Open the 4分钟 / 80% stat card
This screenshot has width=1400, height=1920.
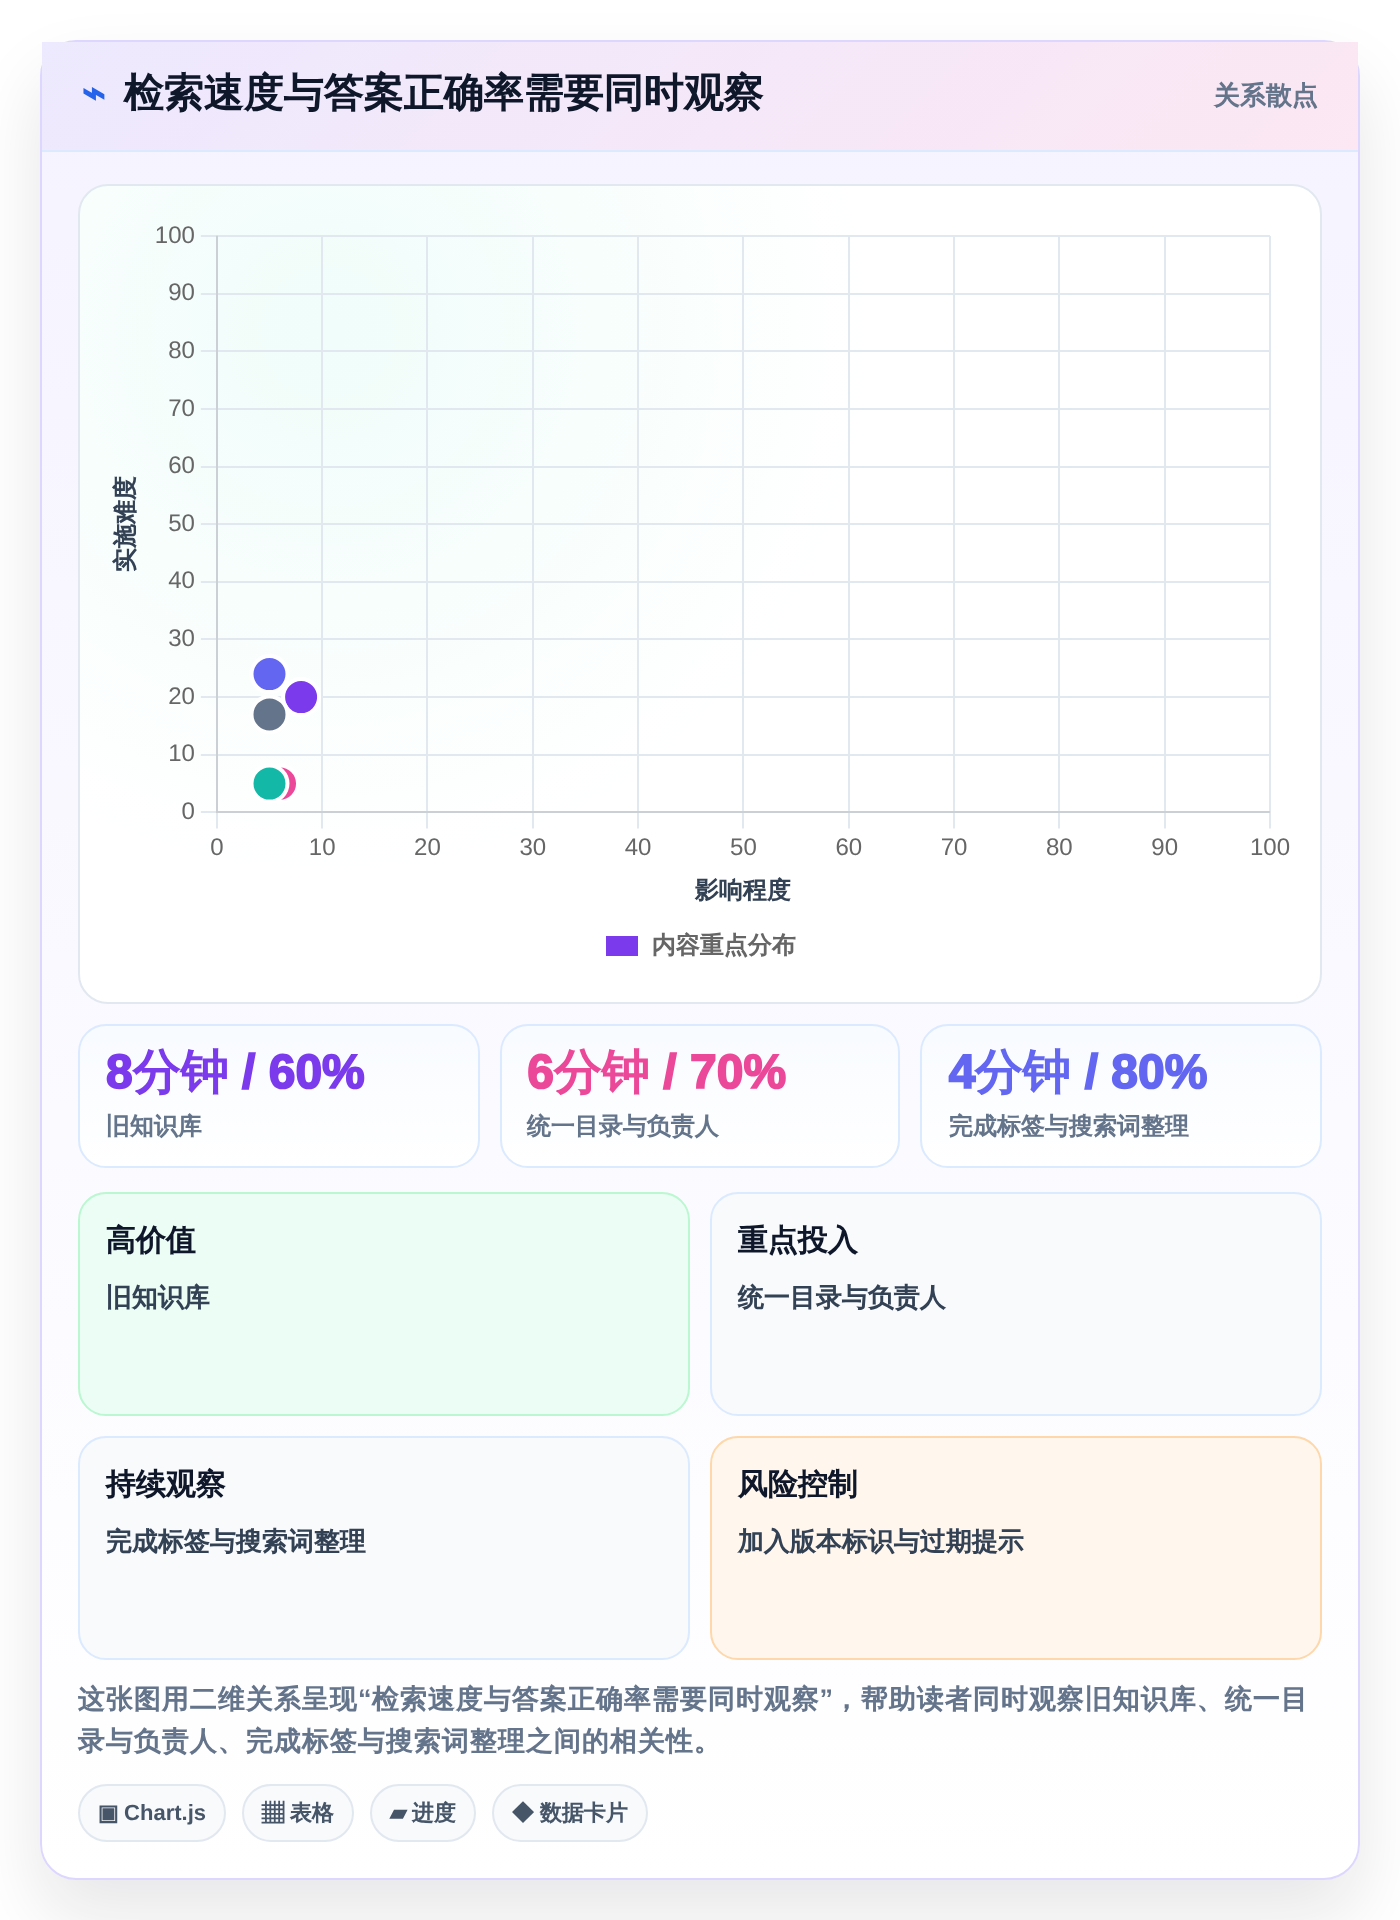click(x=1121, y=1096)
